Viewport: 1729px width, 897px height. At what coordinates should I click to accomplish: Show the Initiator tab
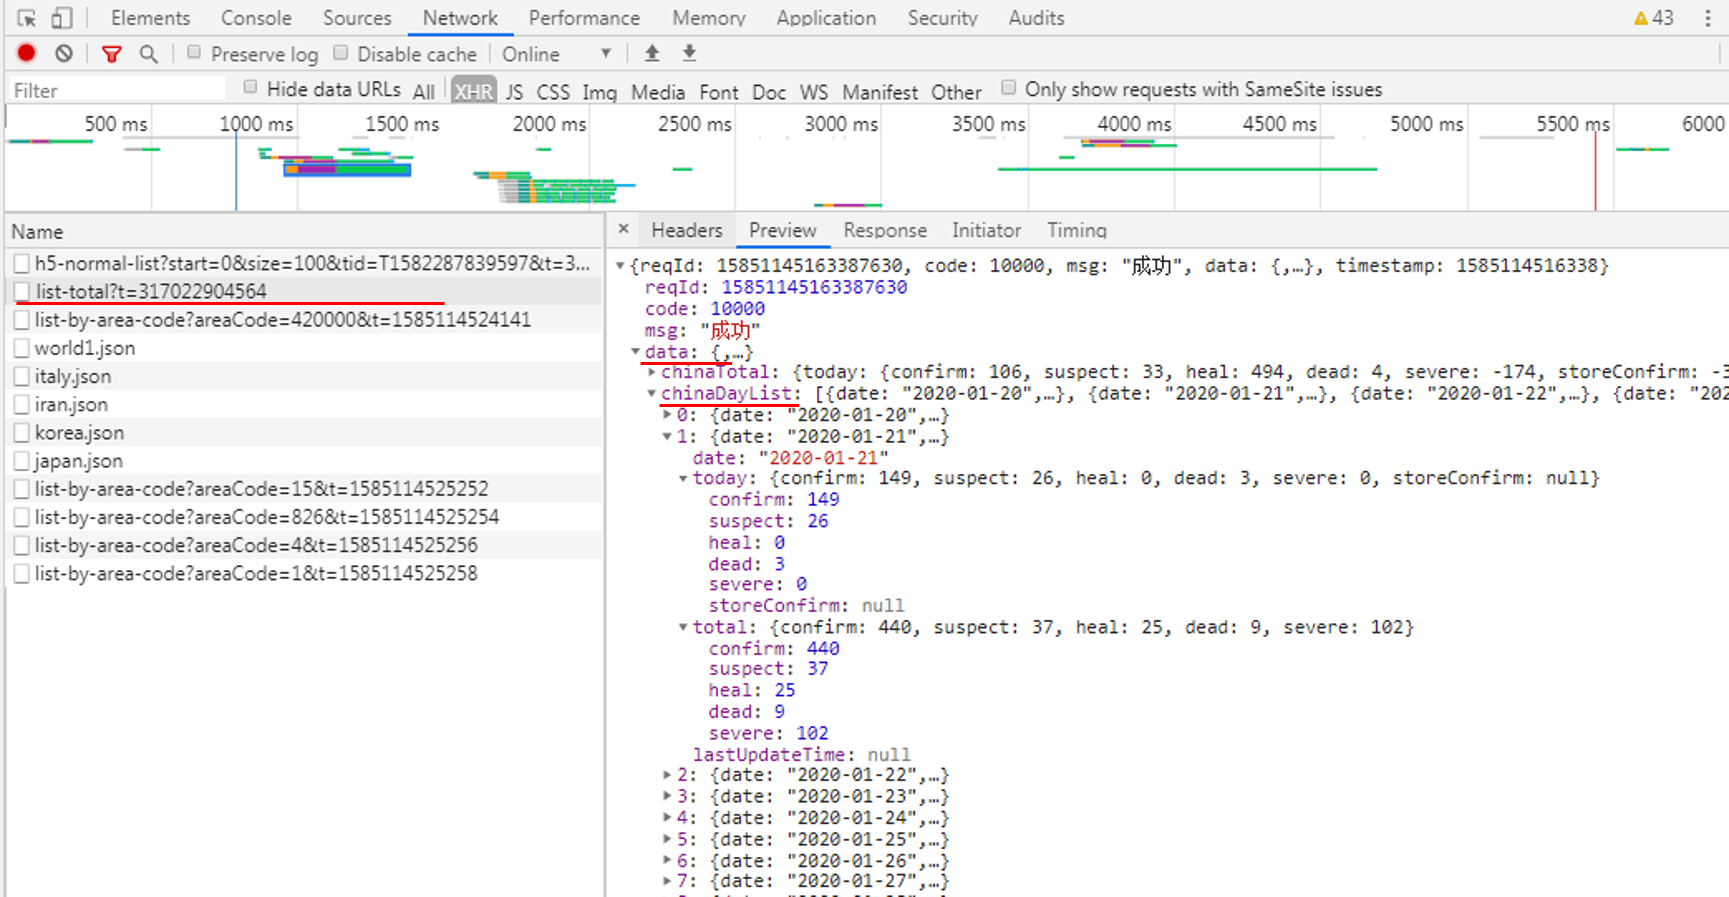coord(986,230)
